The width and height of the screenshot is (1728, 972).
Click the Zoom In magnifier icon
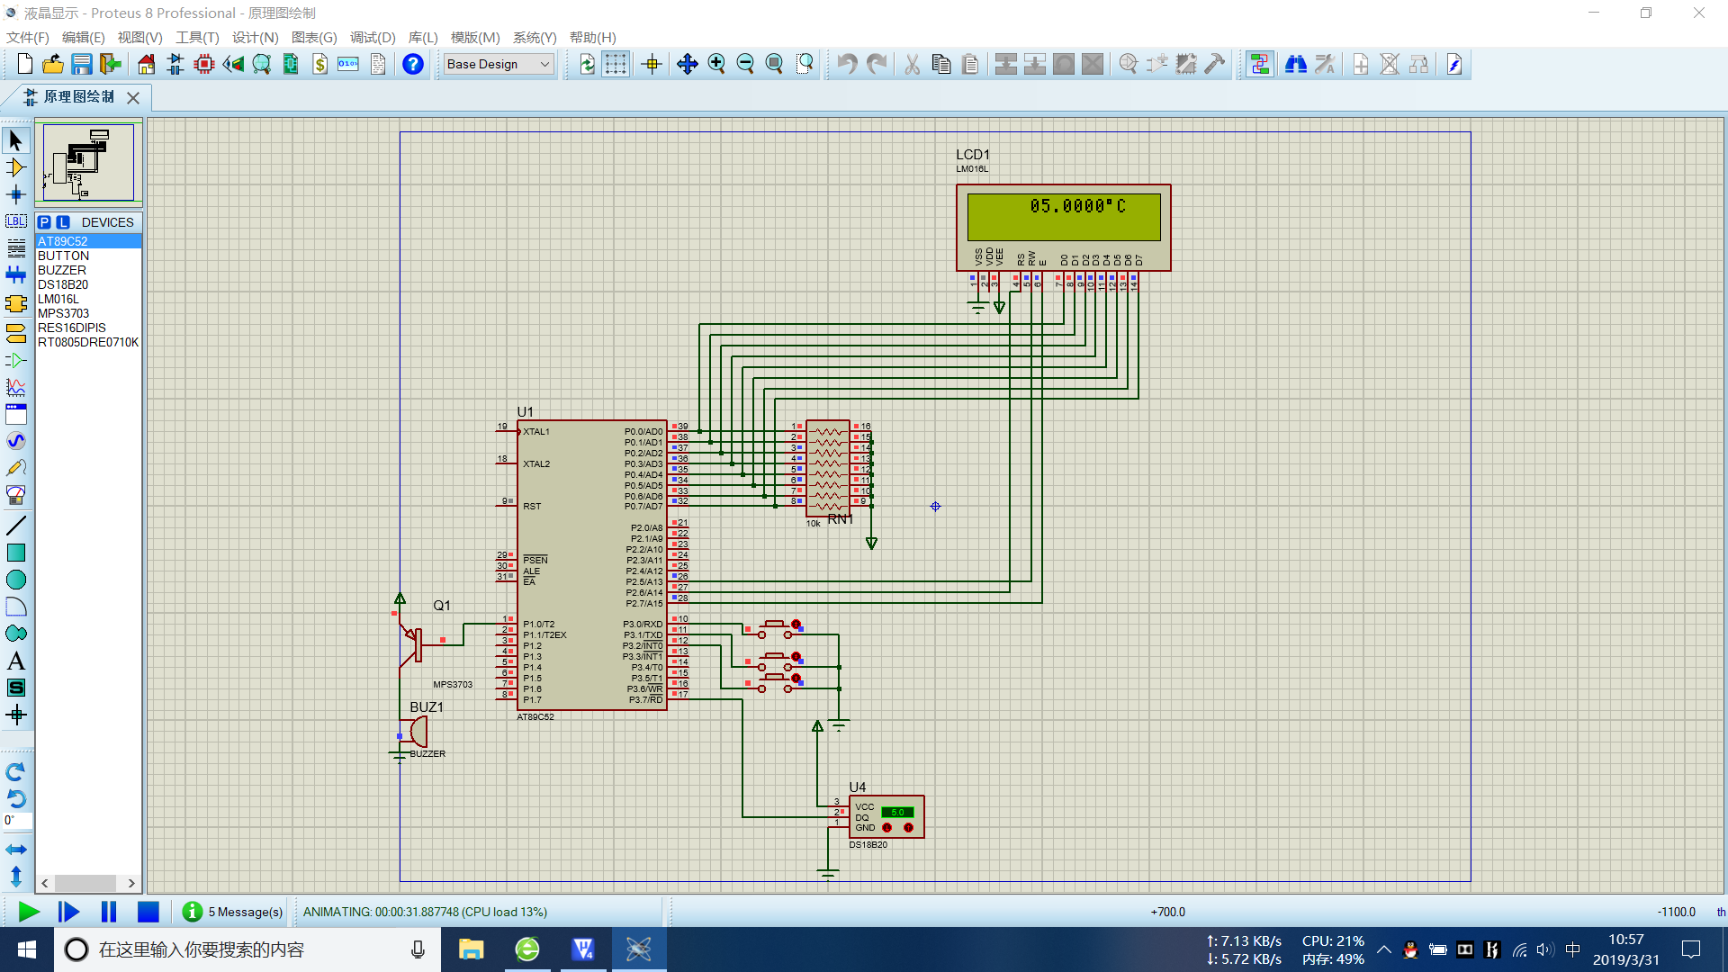click(717, 64)
